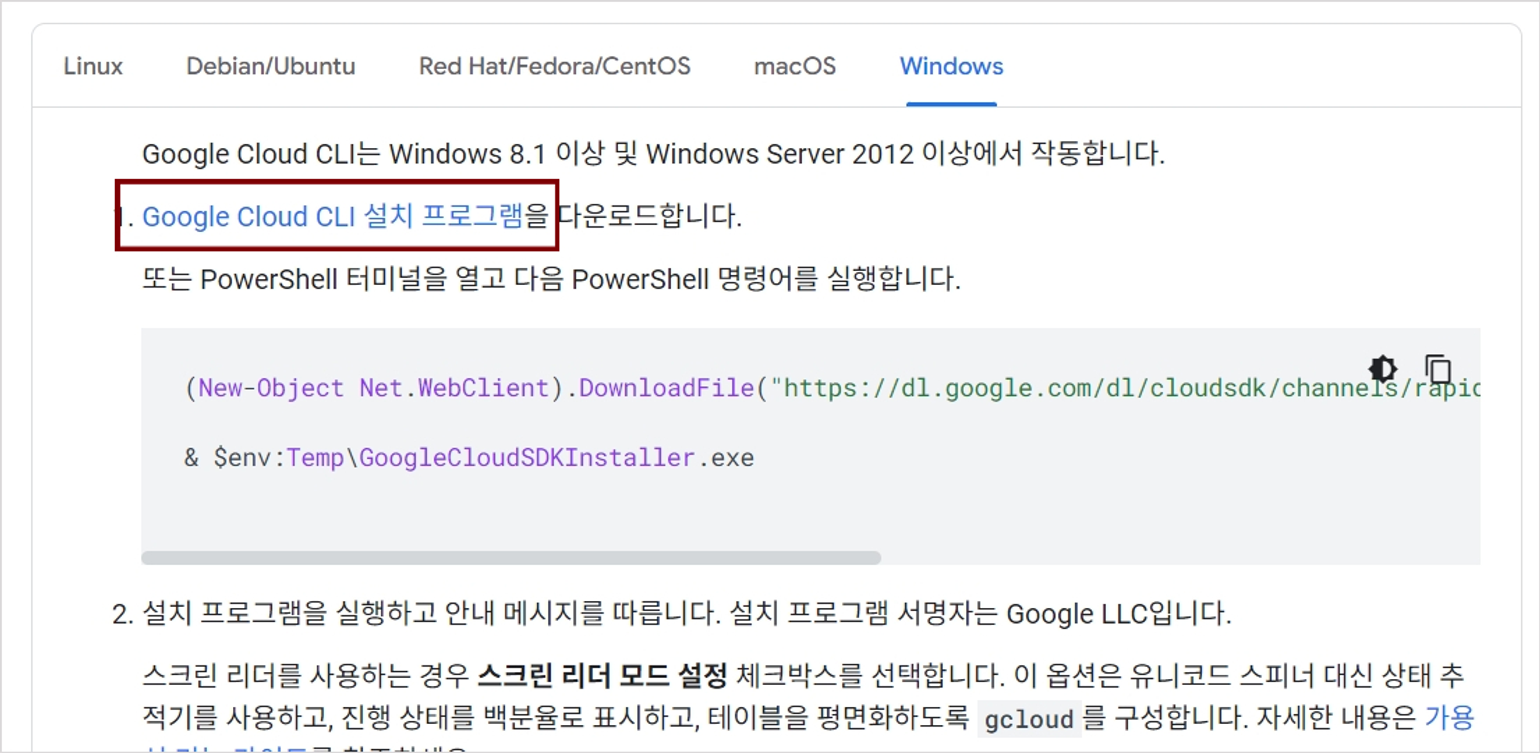Copy the PowerShell code sample
The width and height of the screenshot is (1540, 753).
point(1438,368)
